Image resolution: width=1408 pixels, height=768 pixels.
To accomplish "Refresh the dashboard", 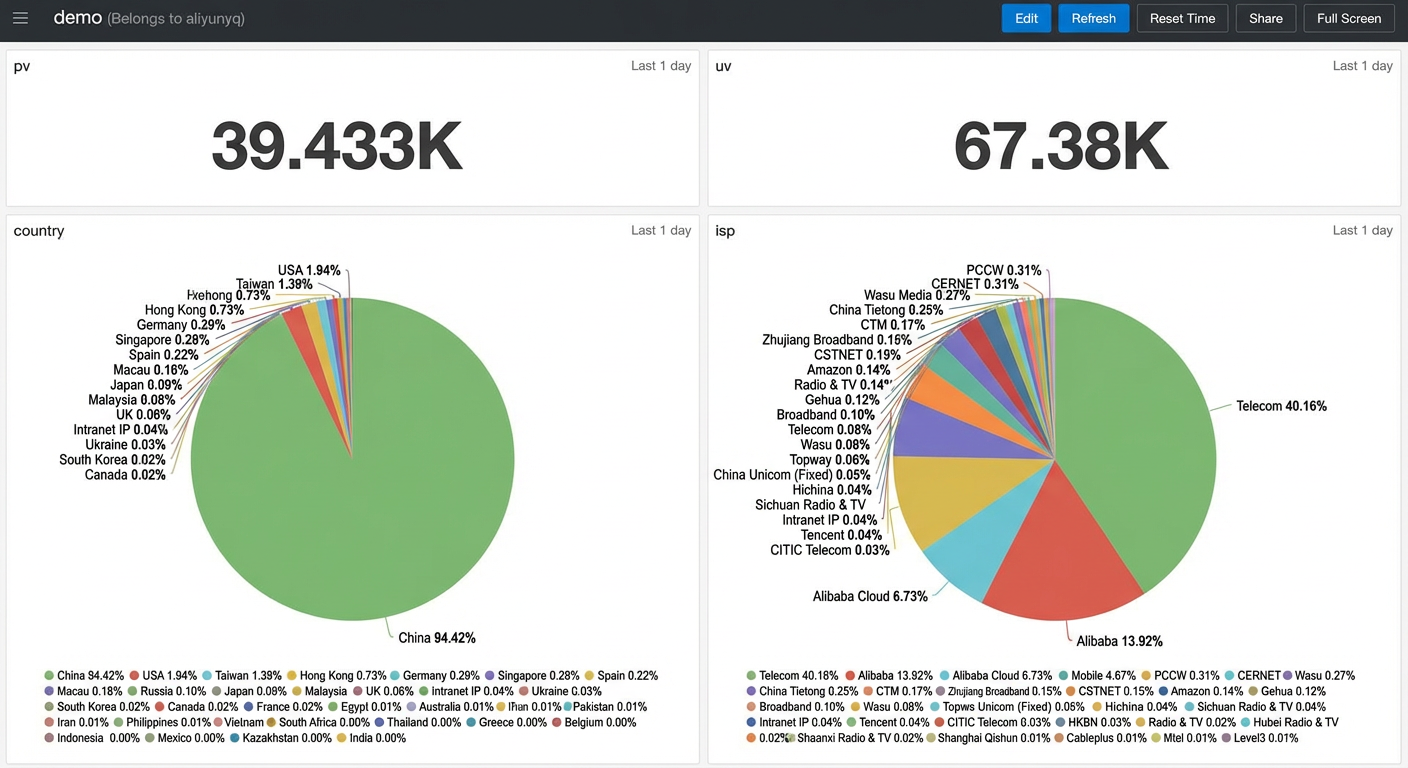I will point(1094,18).
